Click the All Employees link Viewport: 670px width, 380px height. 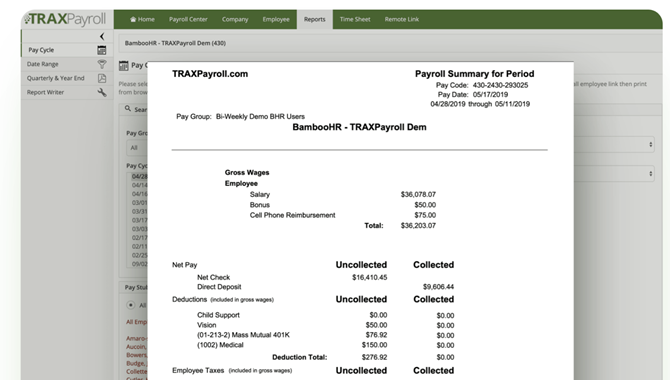pyautogui.click(x=137, y=322)
